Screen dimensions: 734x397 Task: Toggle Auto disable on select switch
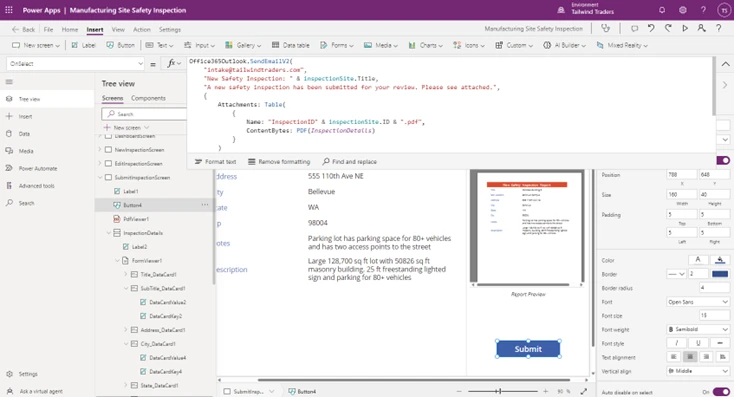[x=721, y=392]
